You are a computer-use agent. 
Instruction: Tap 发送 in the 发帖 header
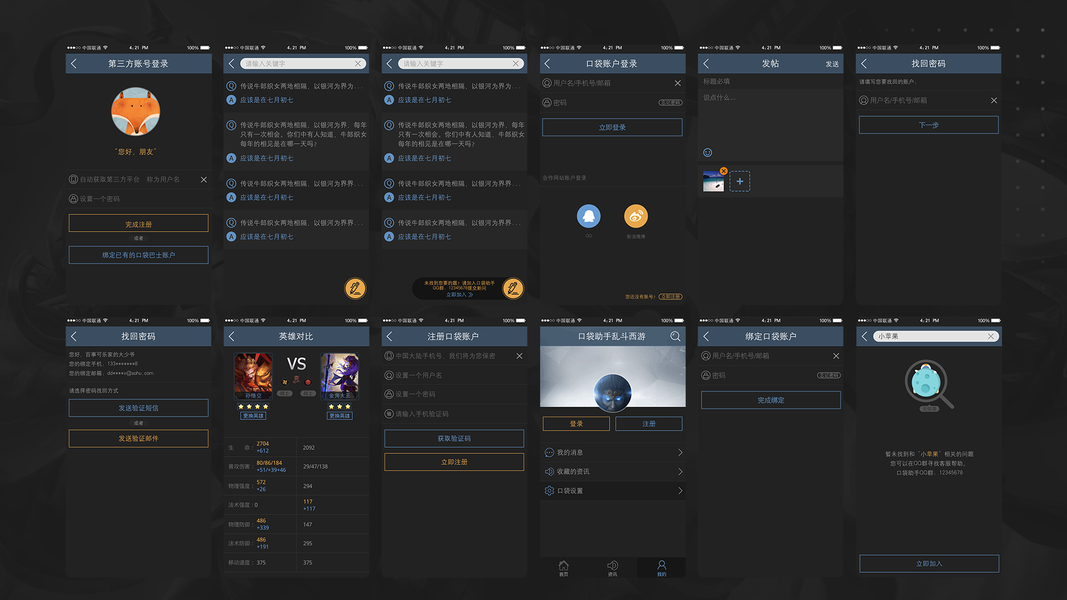(832, 64)
